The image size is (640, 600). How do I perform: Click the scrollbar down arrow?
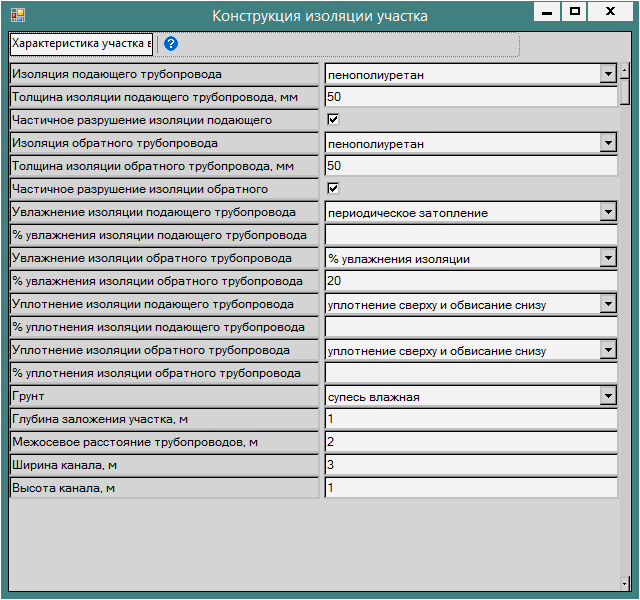click(624, 581)
